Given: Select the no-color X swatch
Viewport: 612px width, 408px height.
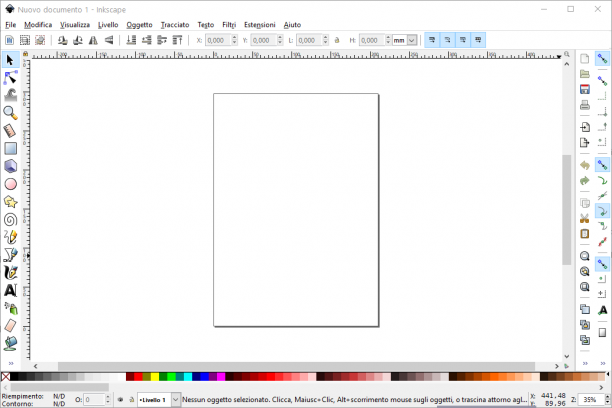Looking at the screenshot, I should click(5, 377).
